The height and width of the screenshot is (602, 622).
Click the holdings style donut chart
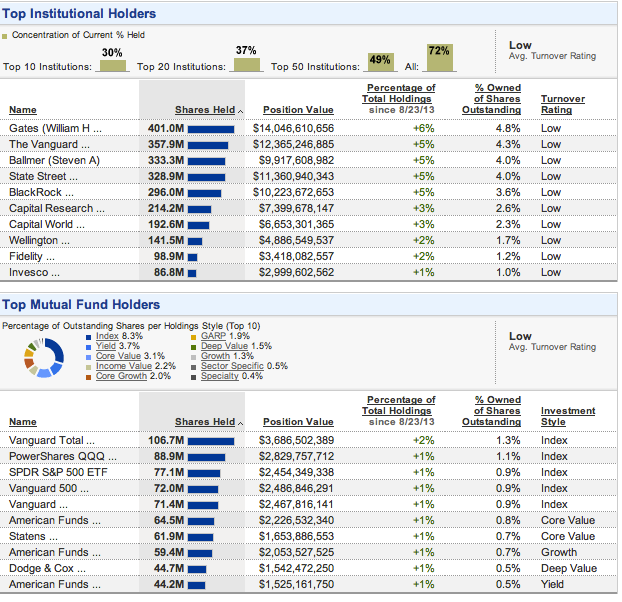point(44,357)
